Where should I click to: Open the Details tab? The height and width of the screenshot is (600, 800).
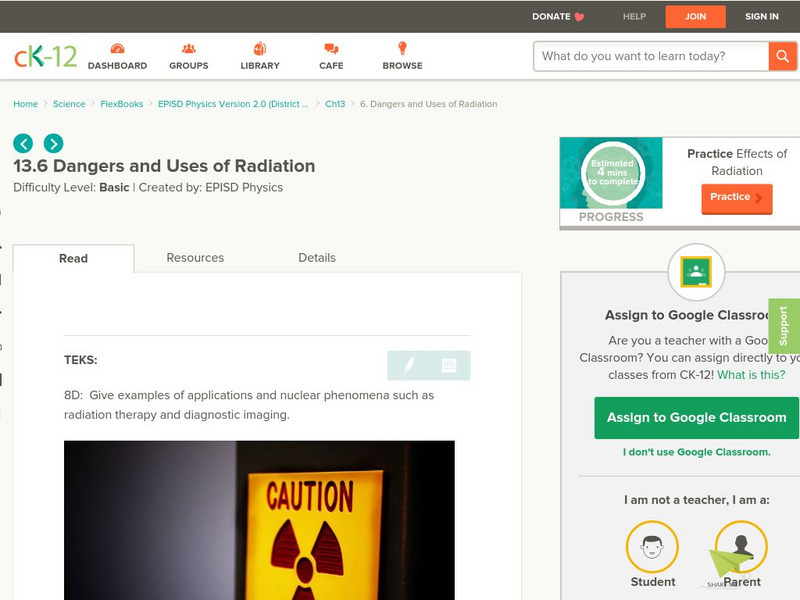click(318, 257)
